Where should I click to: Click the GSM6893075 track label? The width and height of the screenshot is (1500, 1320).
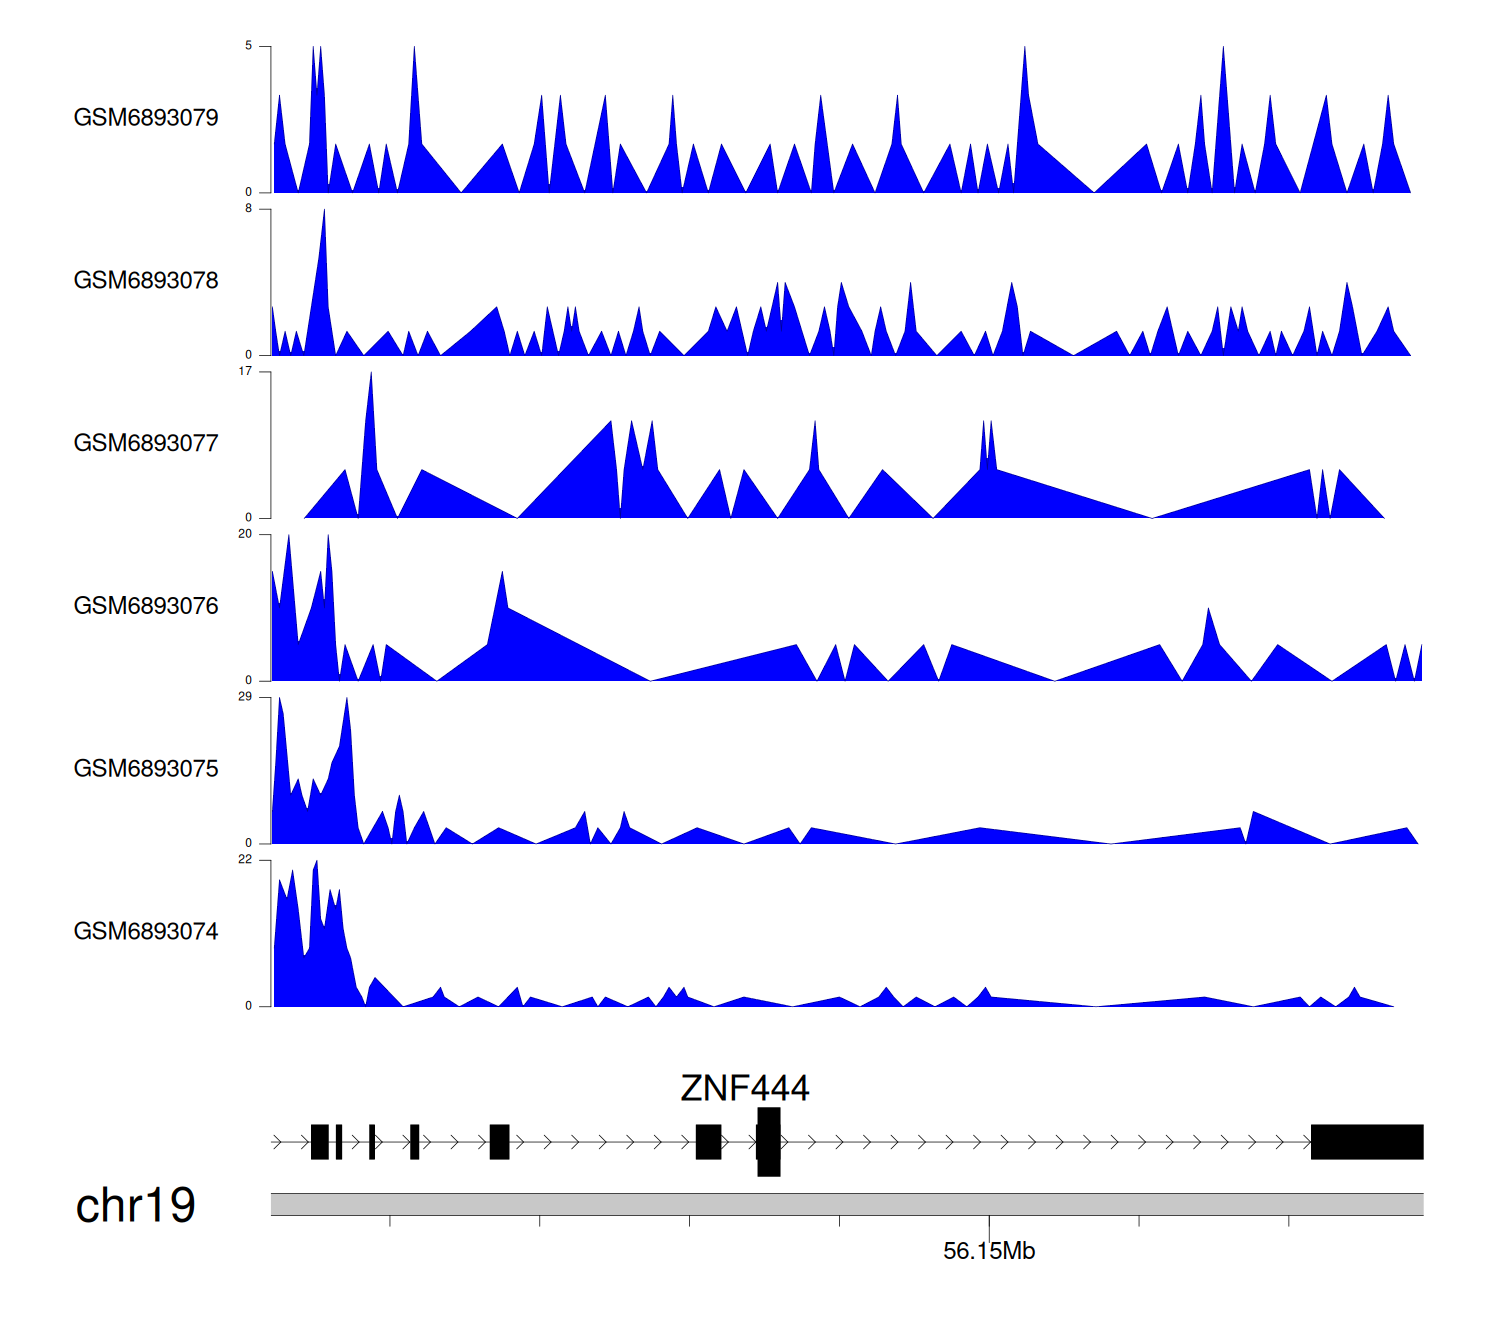(146, 769)
